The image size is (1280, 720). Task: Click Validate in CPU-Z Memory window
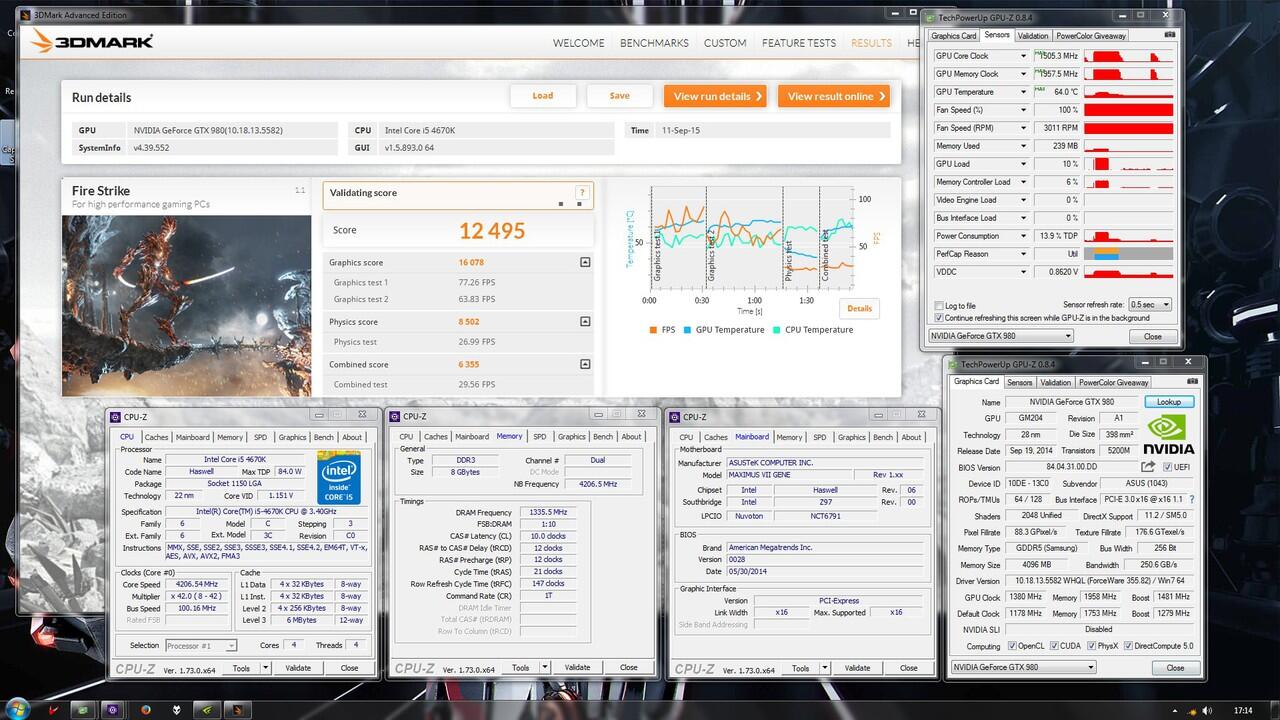point(577,668)
